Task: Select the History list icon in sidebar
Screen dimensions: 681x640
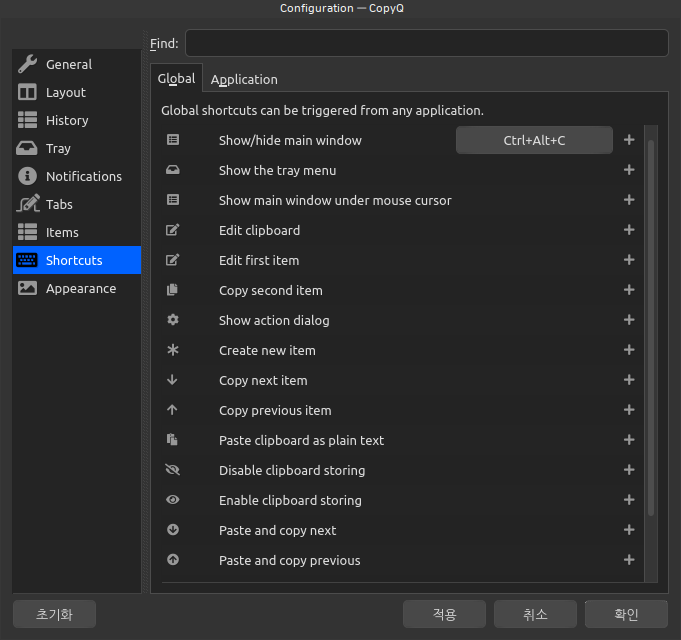Action: click(x=27, y=120)
